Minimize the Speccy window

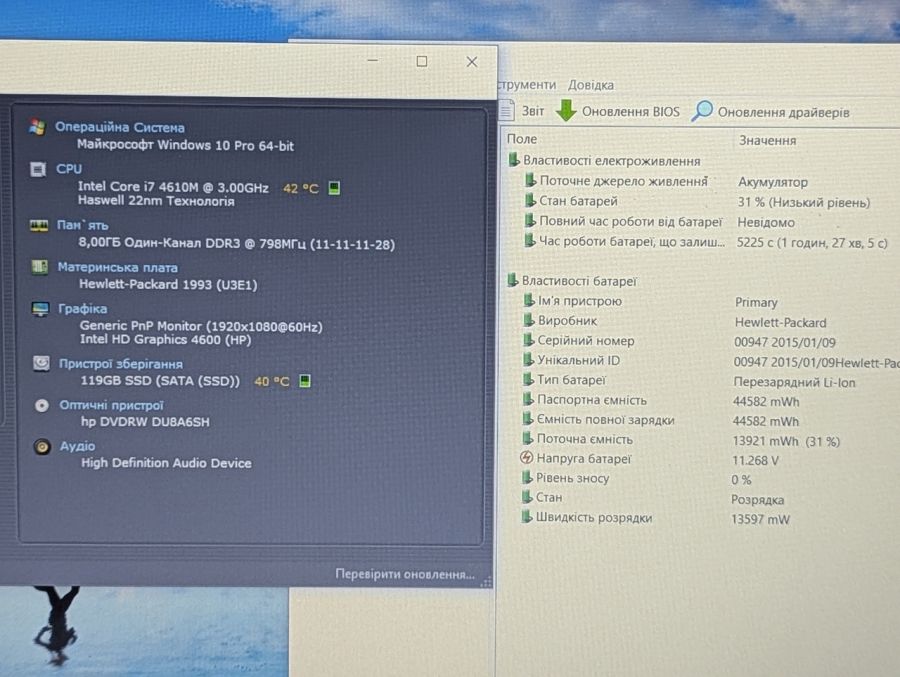373,60
